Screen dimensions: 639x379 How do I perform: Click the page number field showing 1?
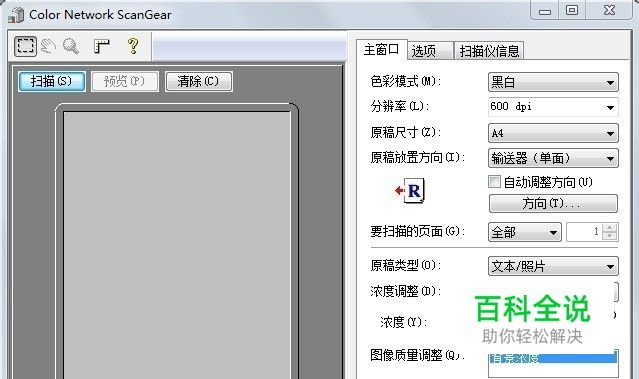[584, 232]
